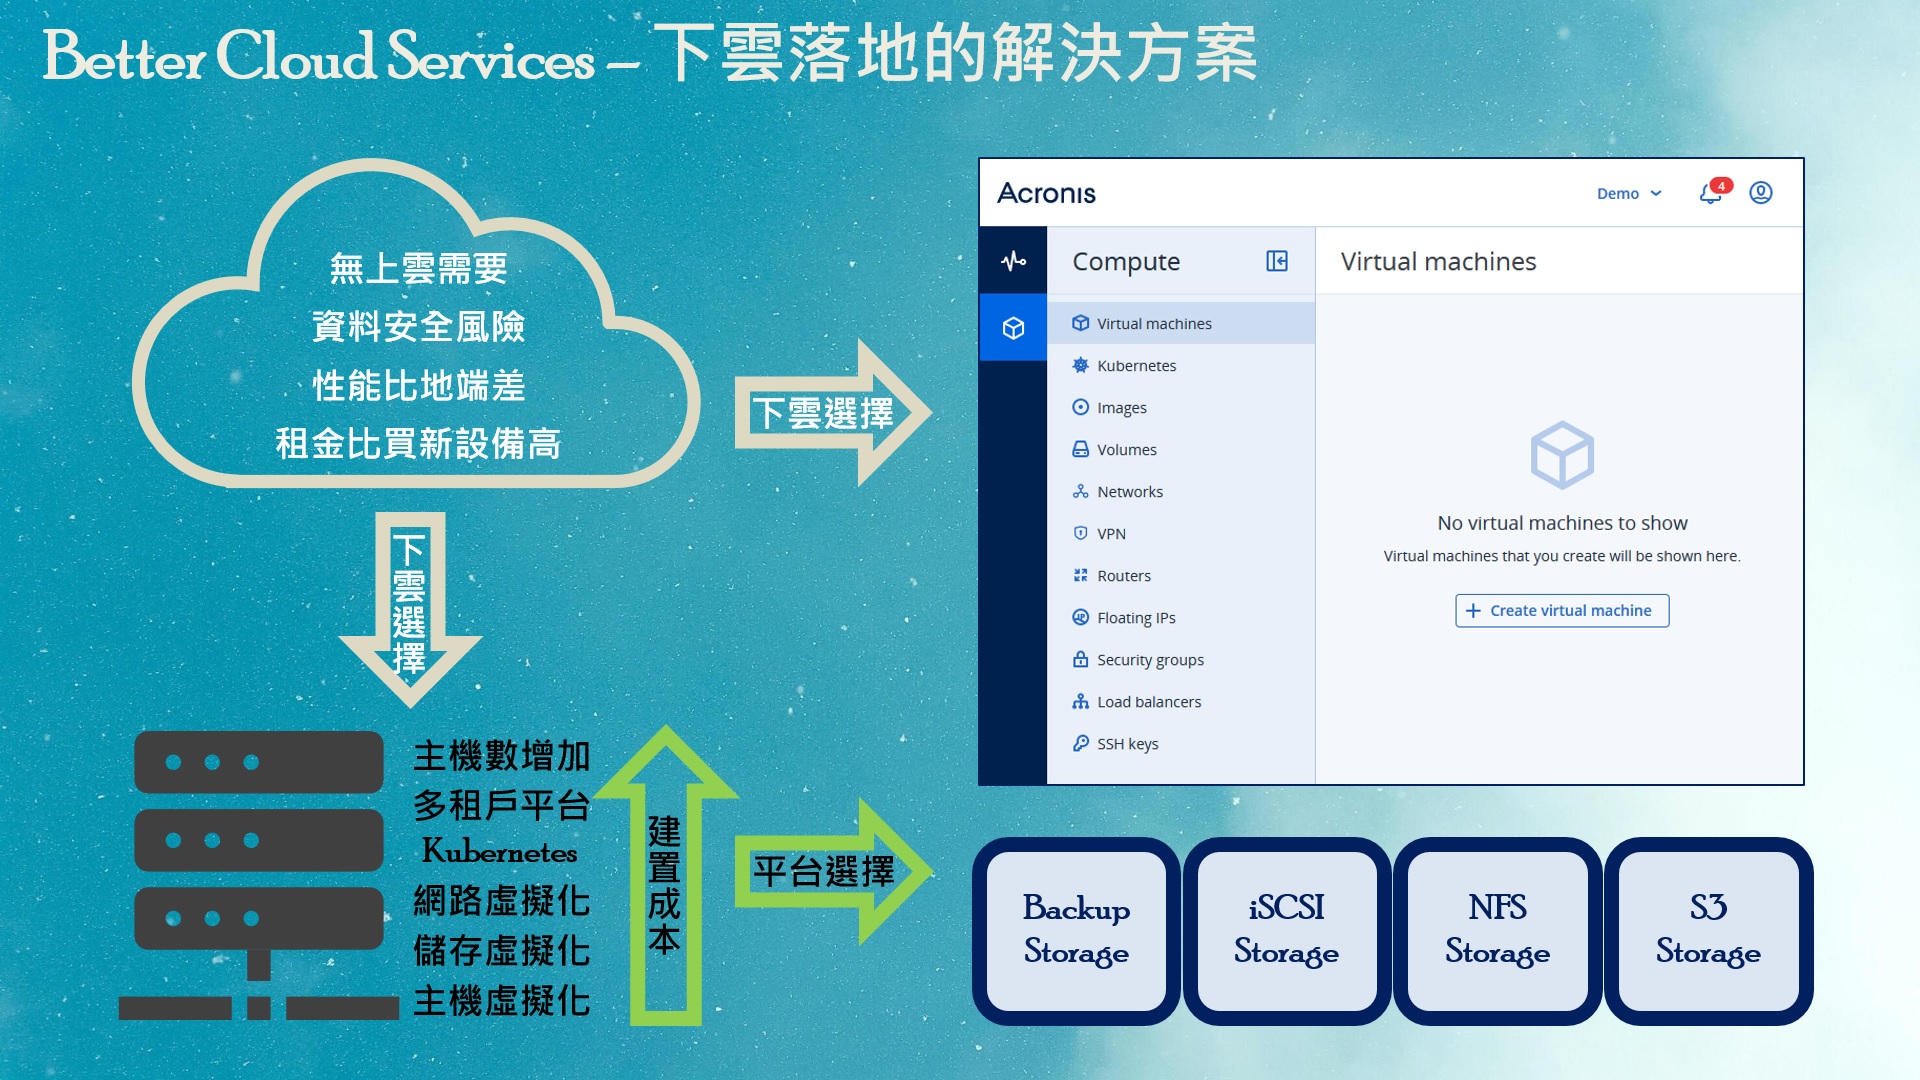1920x1080 pixels.
Task: Click the Kubernetes helm icon
Action: point(1080,365)
